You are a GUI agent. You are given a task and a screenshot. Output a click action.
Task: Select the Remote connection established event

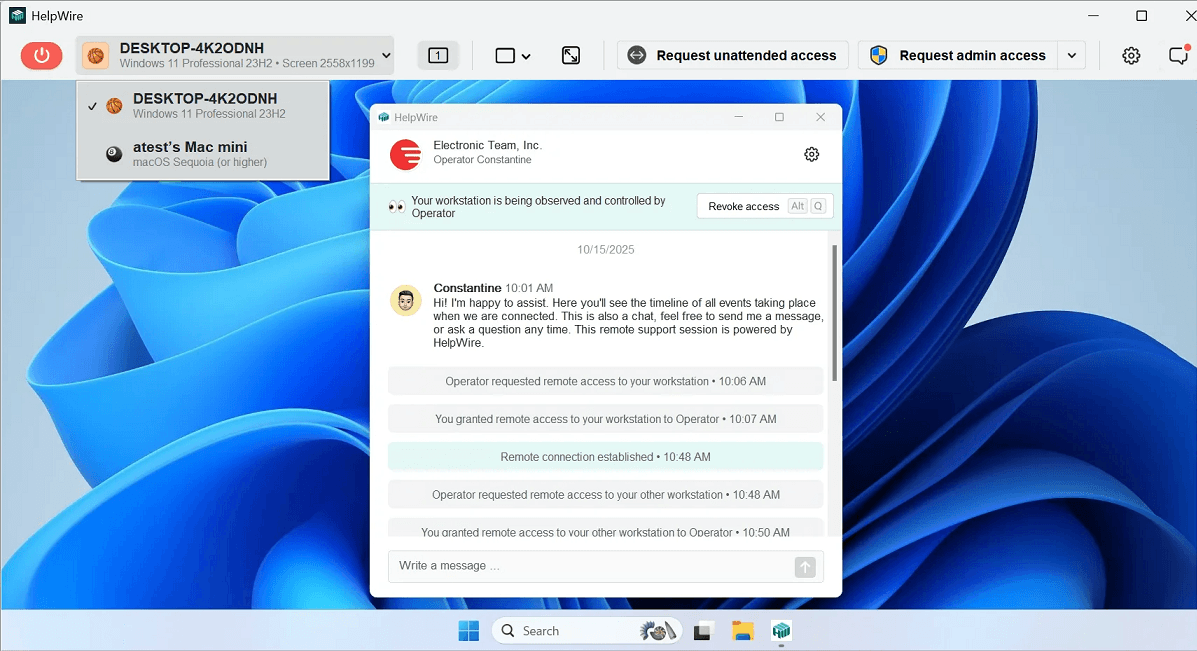coord(605,456)
